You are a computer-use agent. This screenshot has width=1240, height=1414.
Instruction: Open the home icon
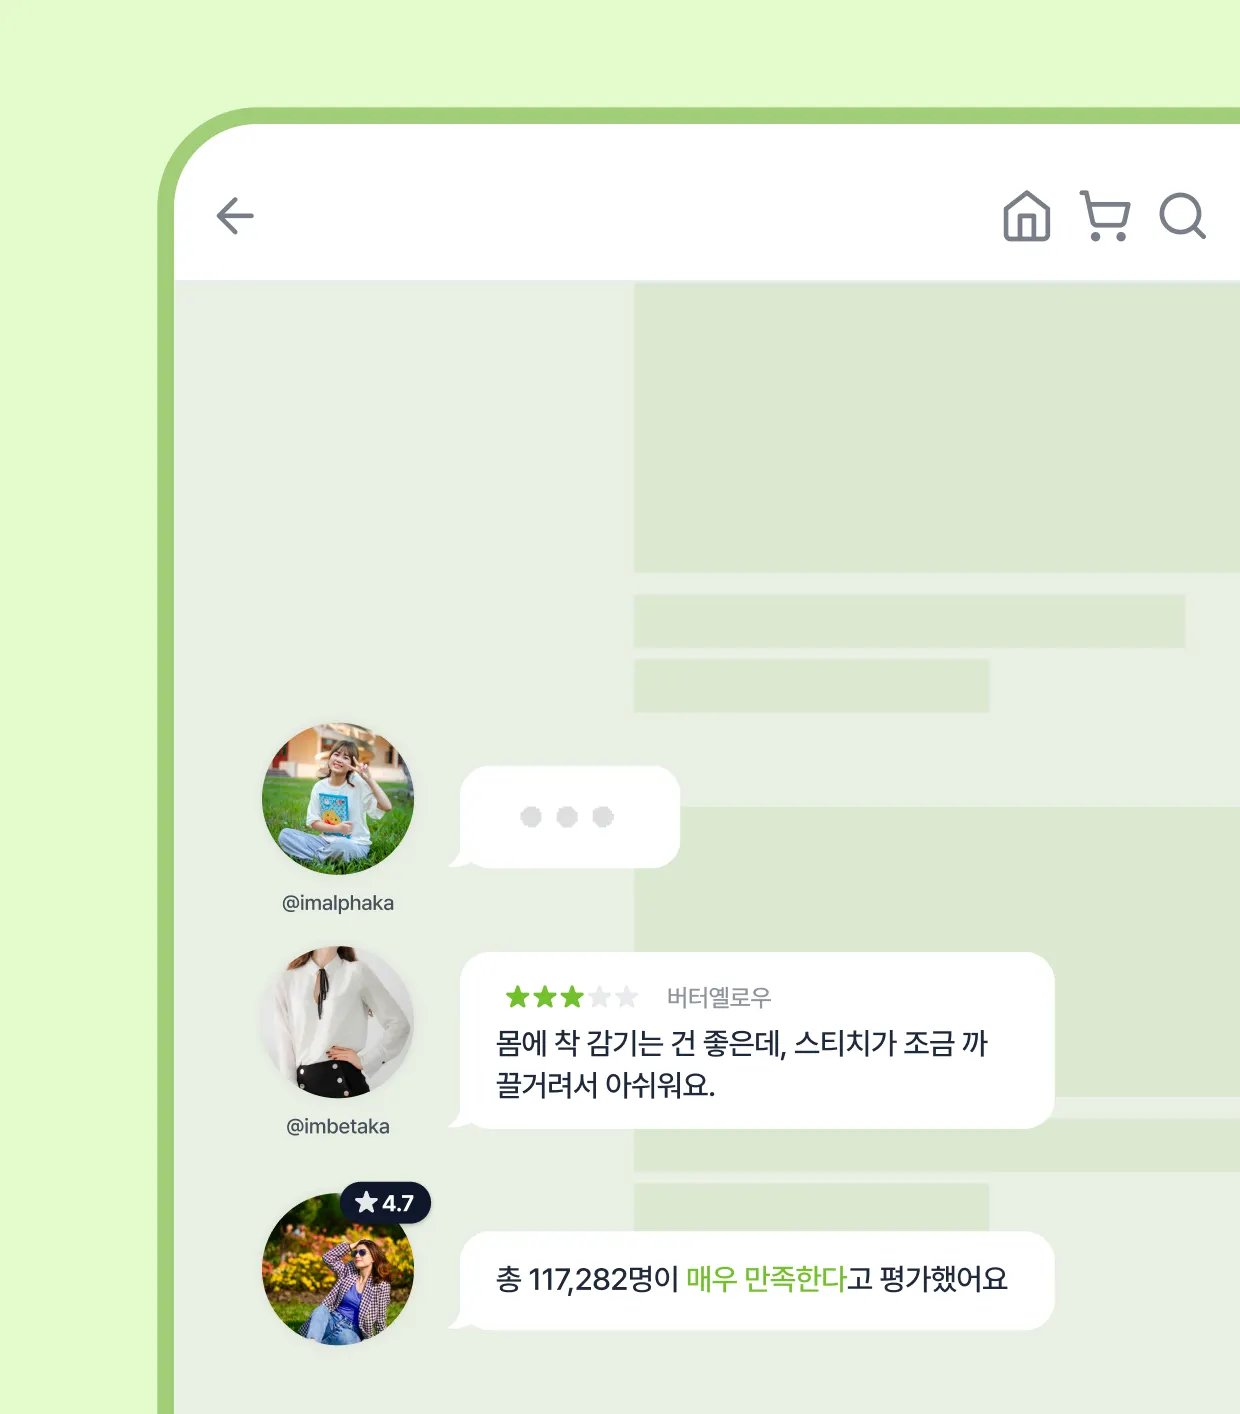coord(1027,216)
